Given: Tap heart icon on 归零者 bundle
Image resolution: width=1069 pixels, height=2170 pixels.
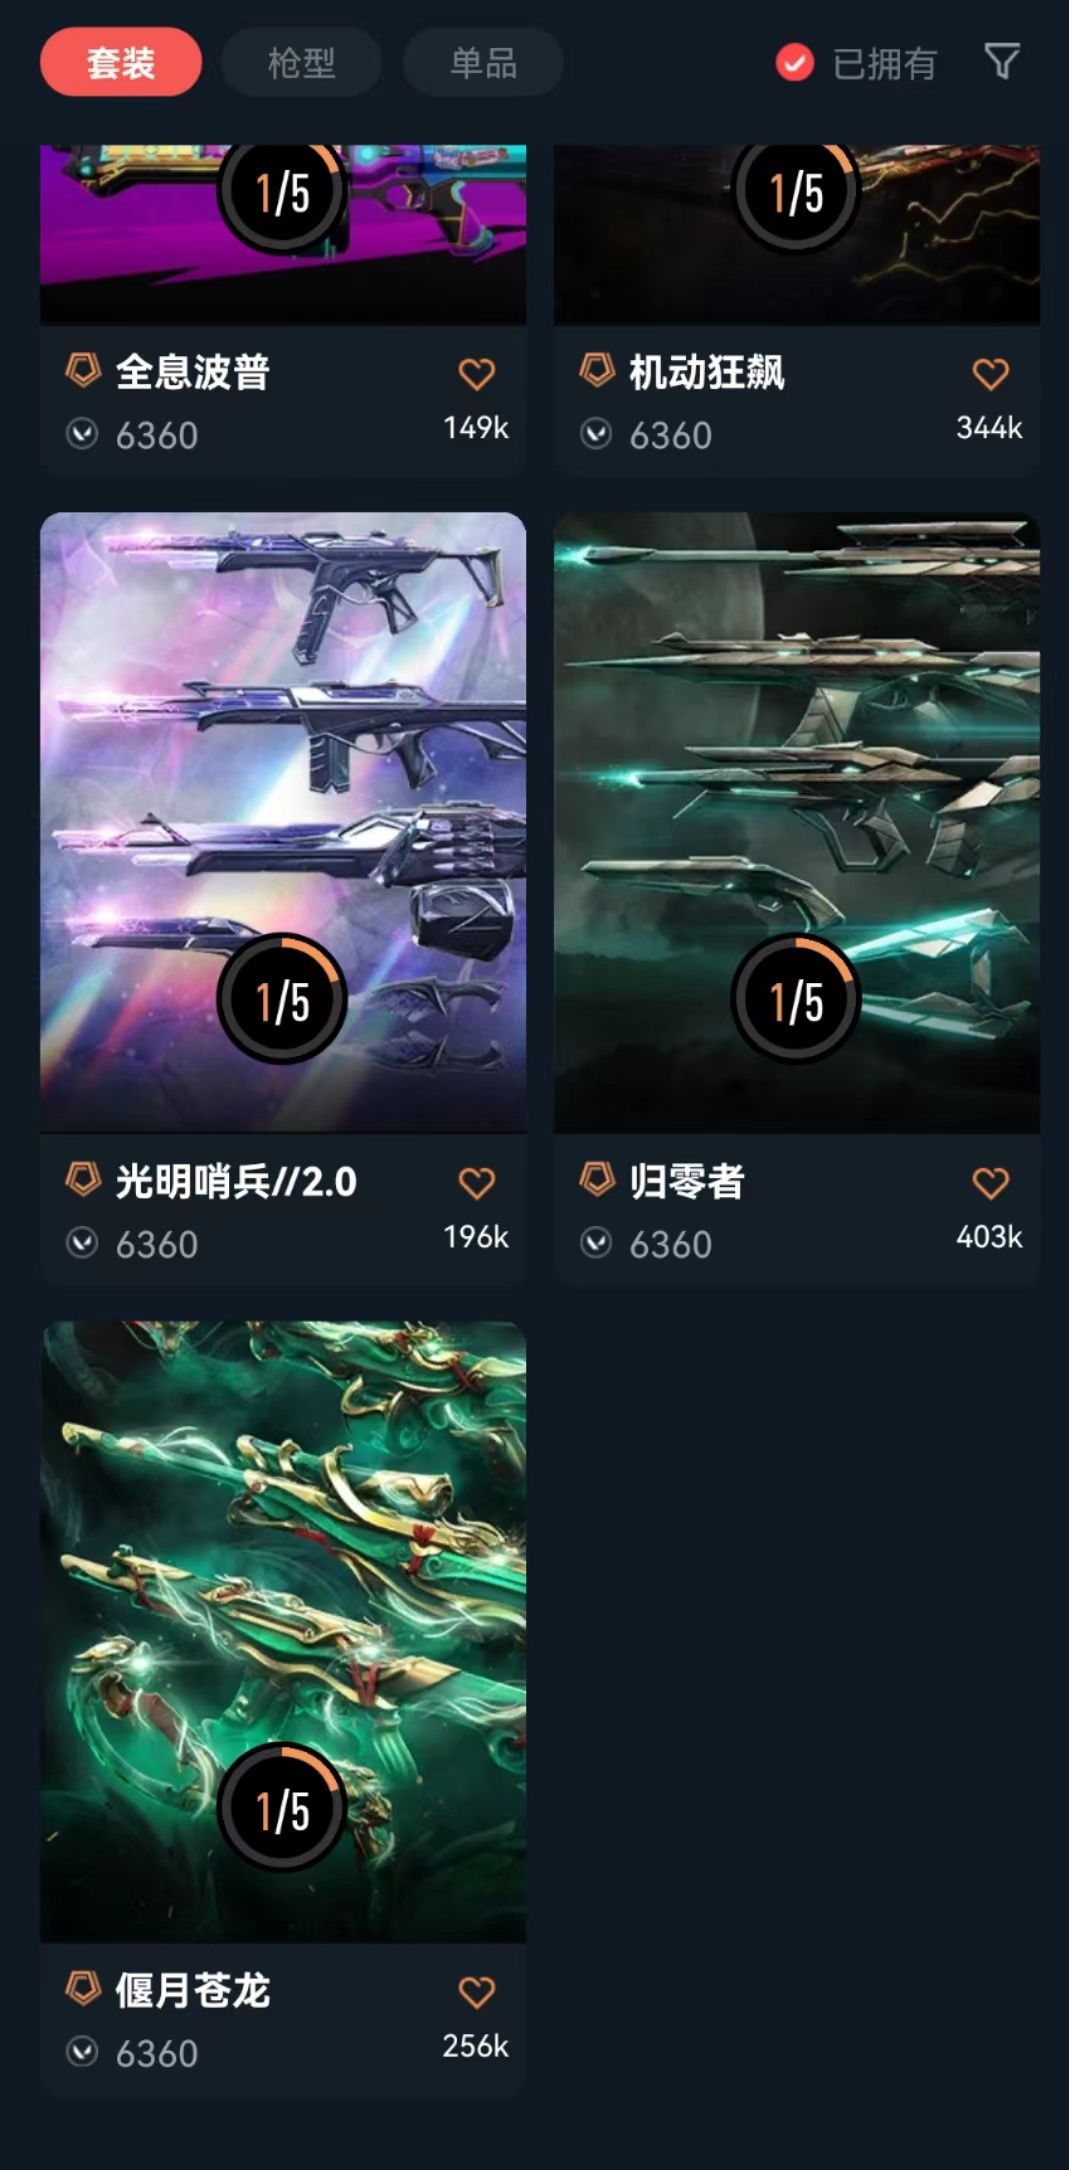Looking at the screenshot, I should 990,1183.
